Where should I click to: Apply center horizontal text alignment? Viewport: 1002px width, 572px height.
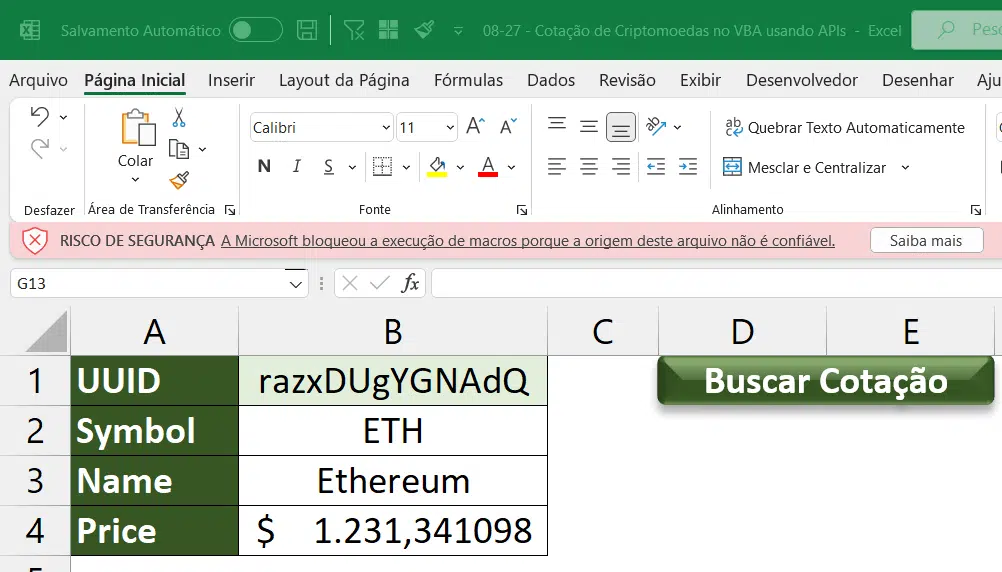(589, 167)
